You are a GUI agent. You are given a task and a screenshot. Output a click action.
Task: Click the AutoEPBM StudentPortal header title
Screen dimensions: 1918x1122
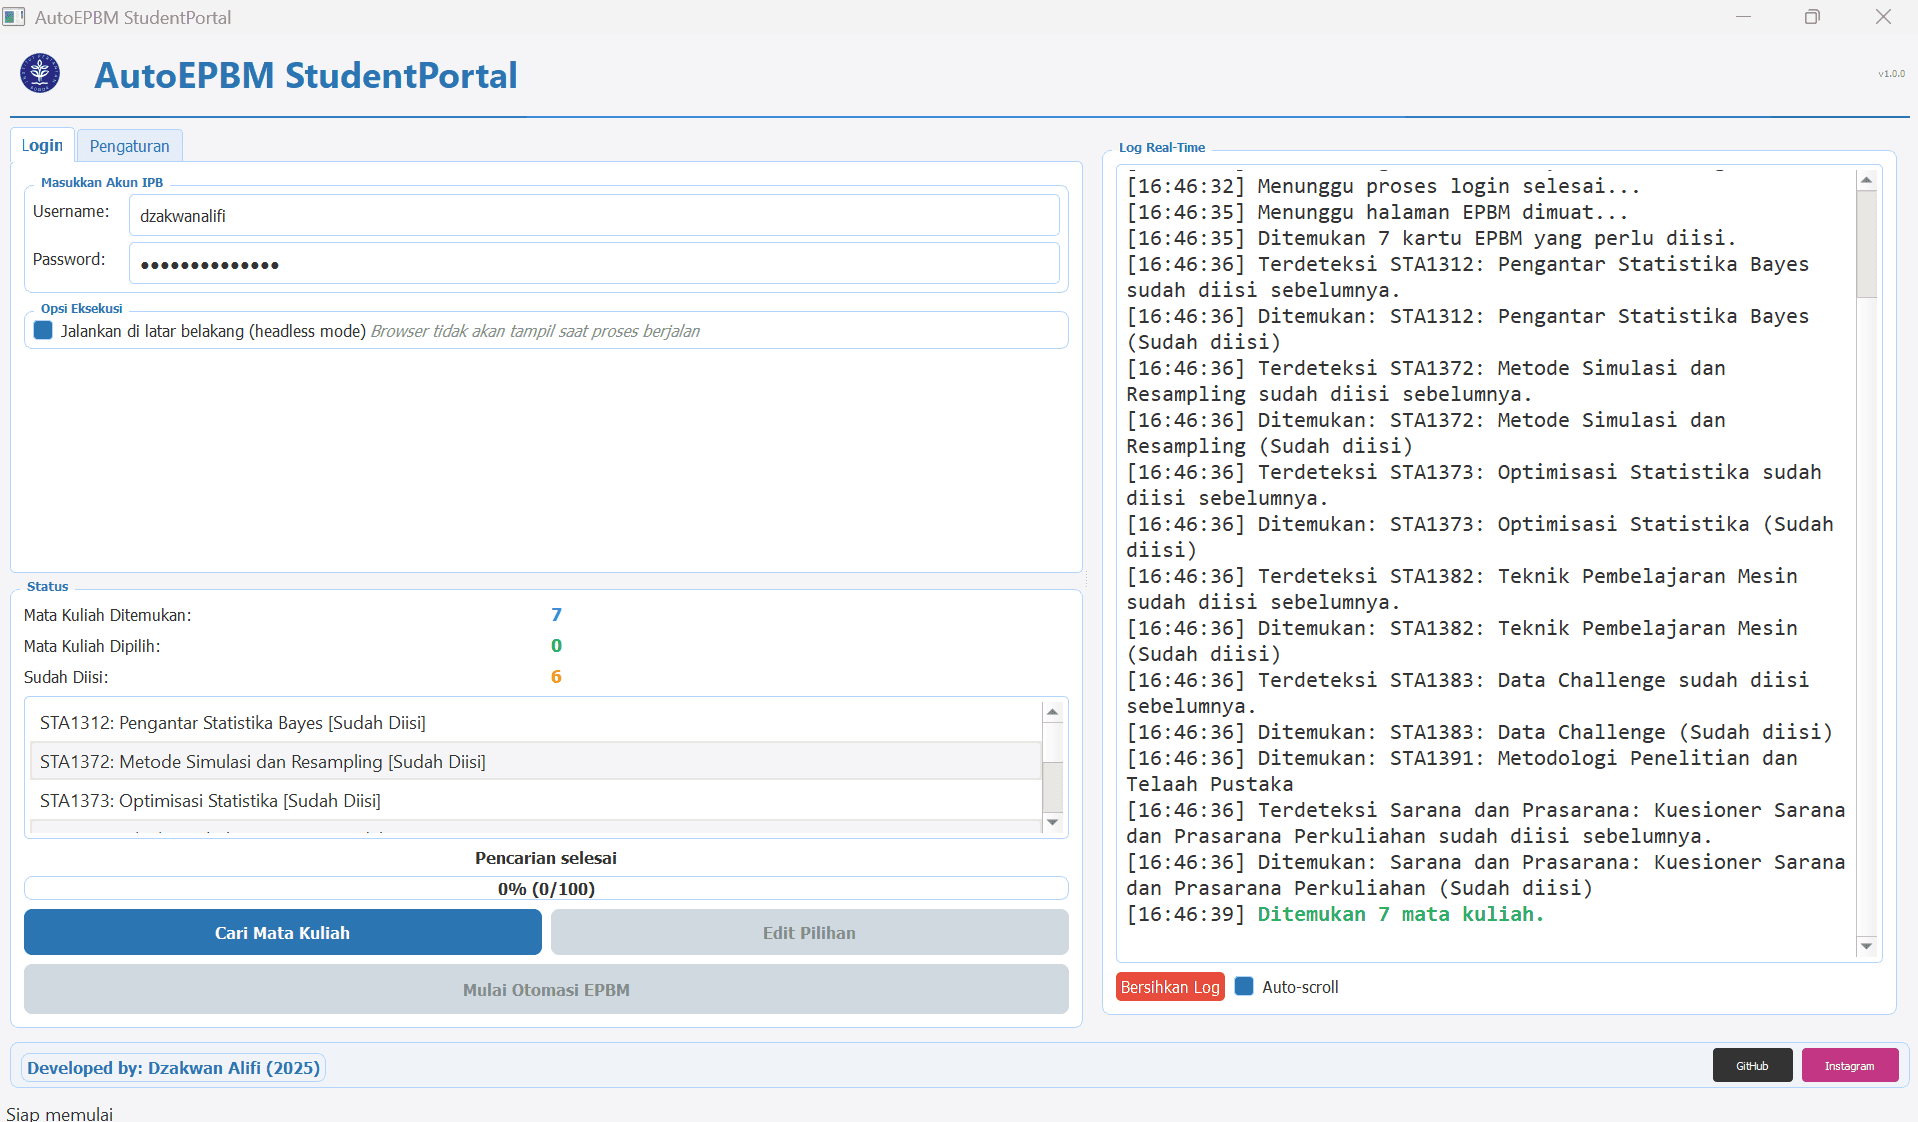[306, 75]
